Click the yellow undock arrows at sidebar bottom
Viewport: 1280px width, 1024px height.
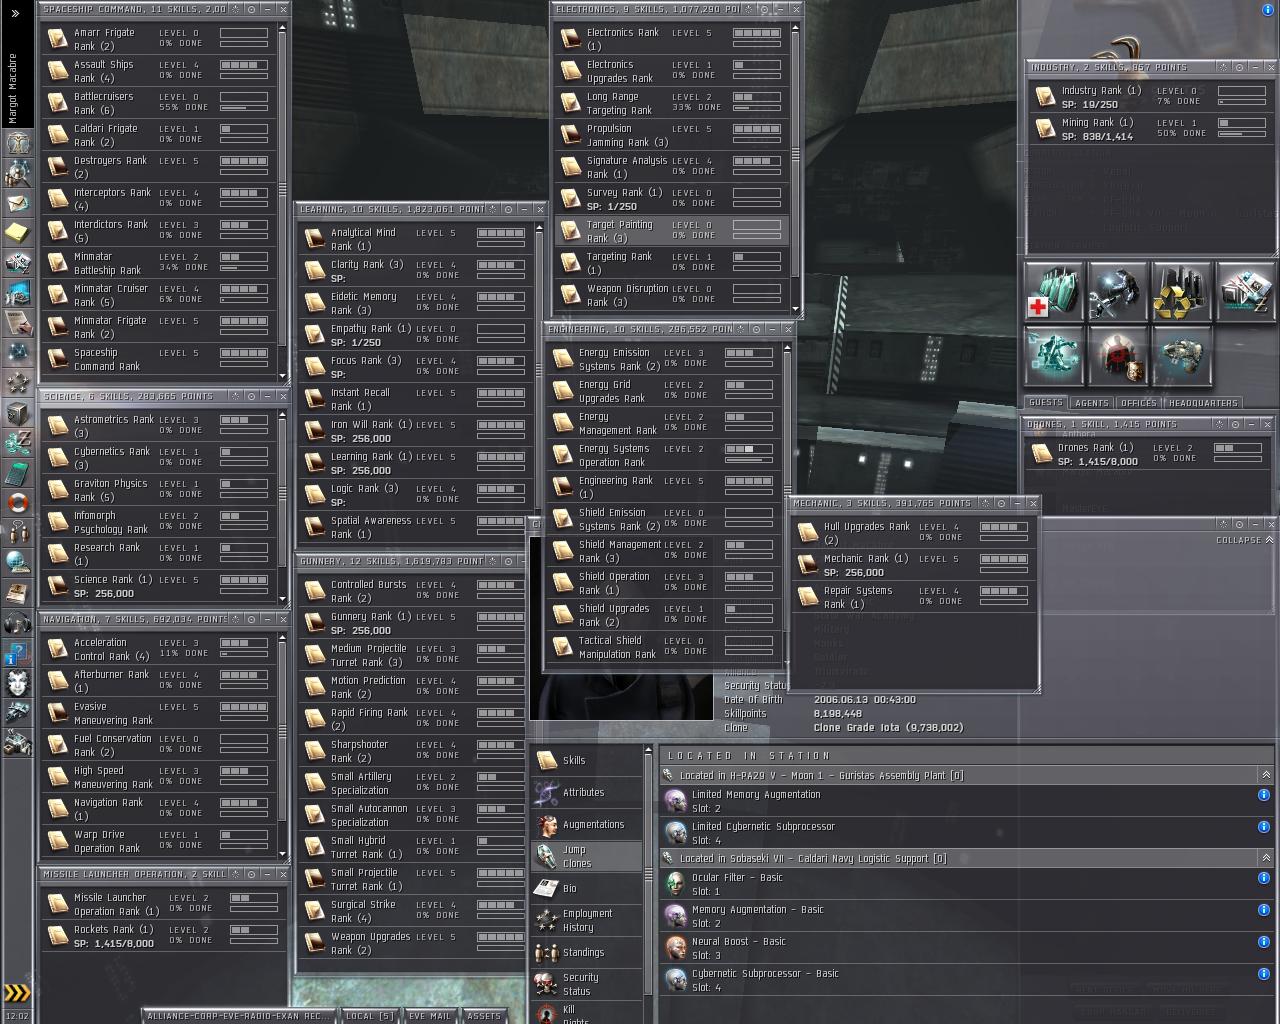coord(17,992)
